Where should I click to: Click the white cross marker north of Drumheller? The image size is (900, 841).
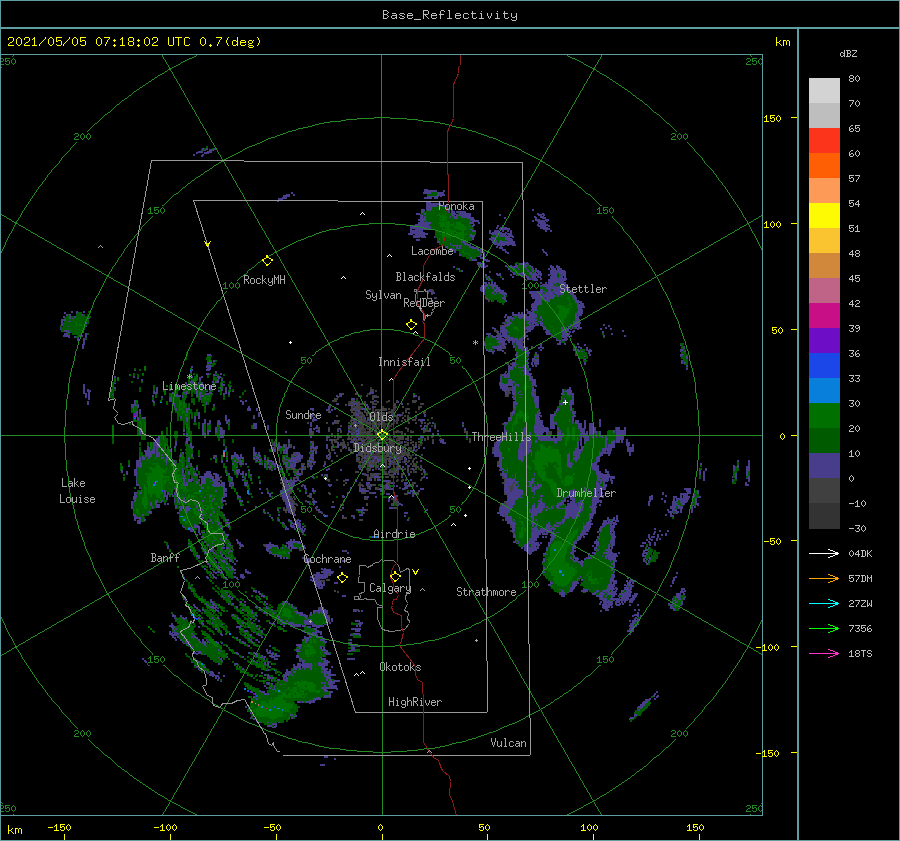pyautogui.click(x=565, y=402)
